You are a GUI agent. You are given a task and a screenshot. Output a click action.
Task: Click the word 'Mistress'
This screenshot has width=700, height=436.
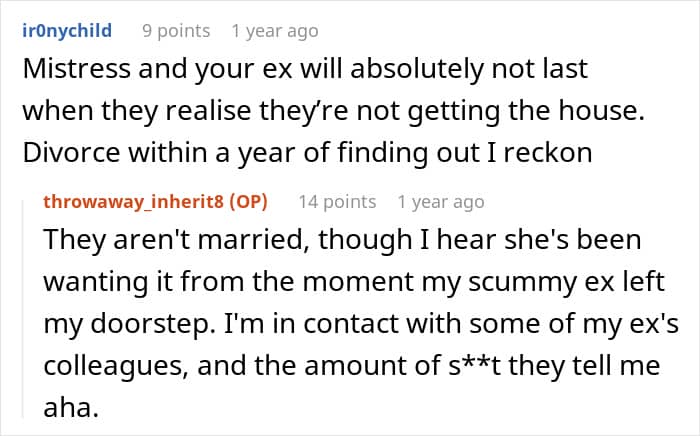coord(76,69)
